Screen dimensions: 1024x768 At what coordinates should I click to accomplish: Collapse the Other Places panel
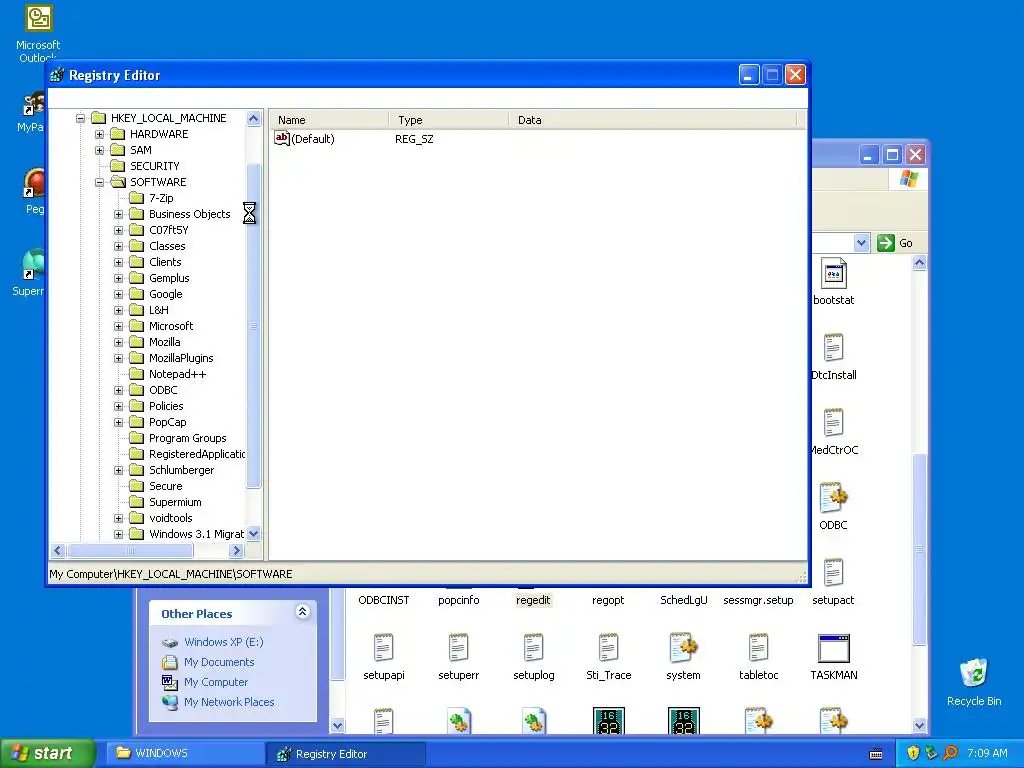click(302, 612)
